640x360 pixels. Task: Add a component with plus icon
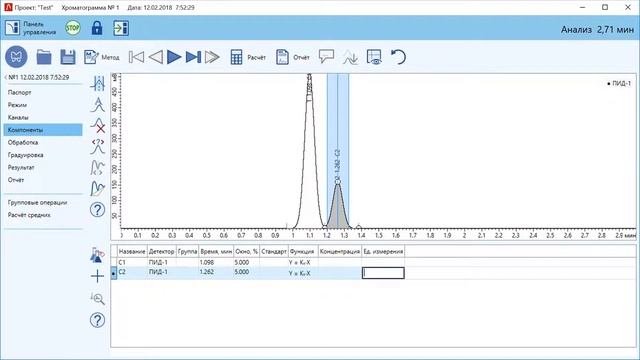(98, 276)
